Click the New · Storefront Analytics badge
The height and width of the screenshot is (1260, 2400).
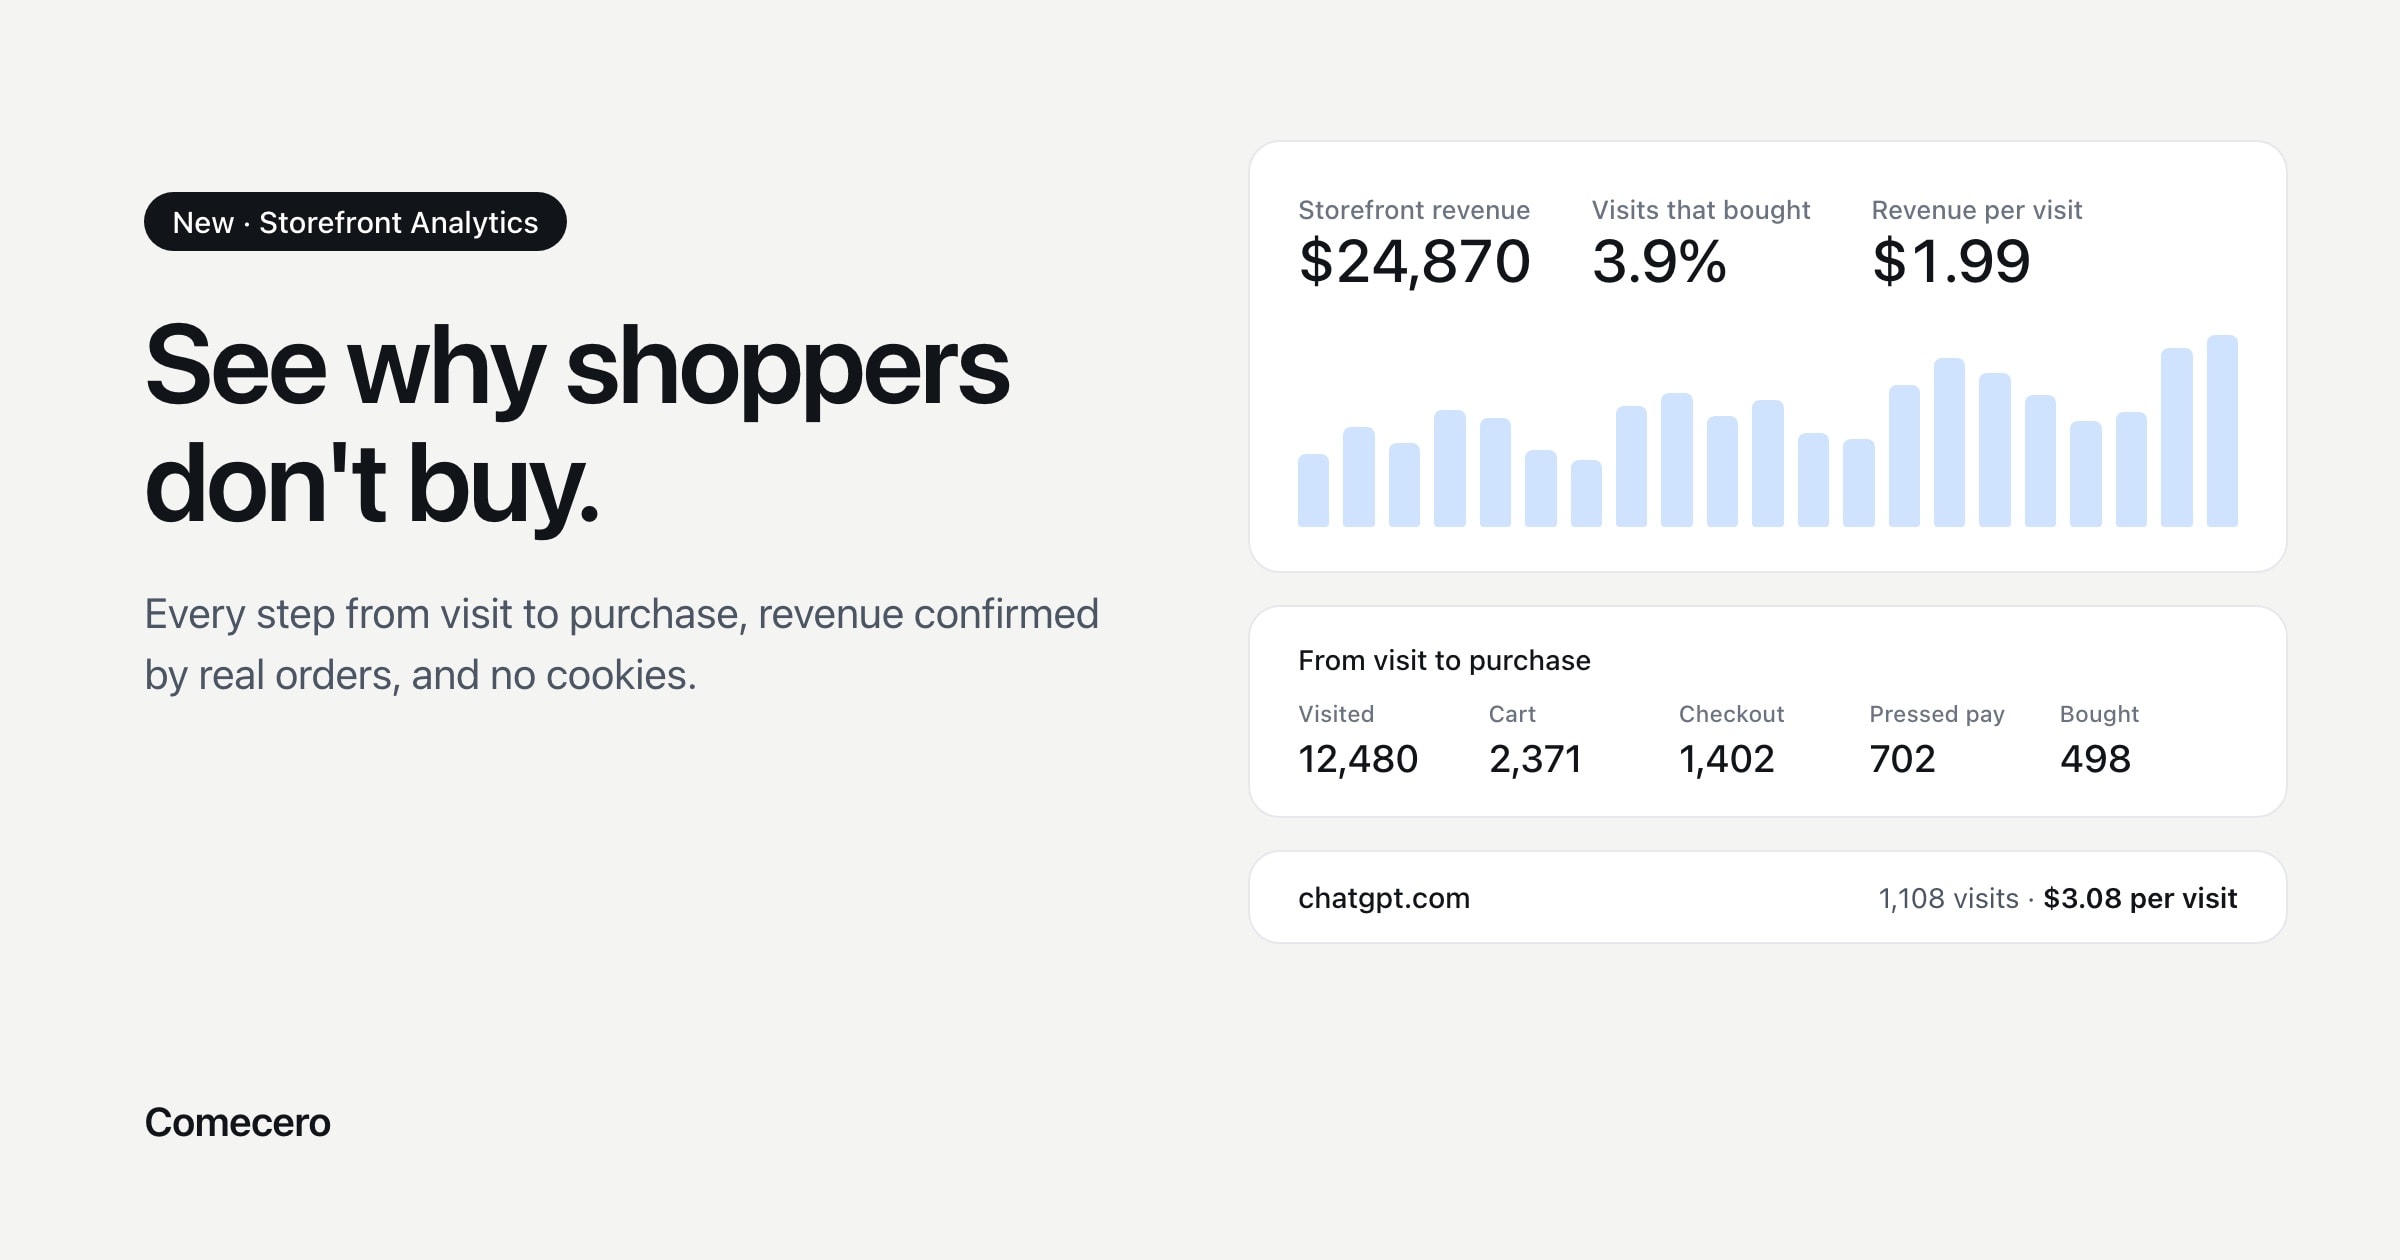(355, 222)
